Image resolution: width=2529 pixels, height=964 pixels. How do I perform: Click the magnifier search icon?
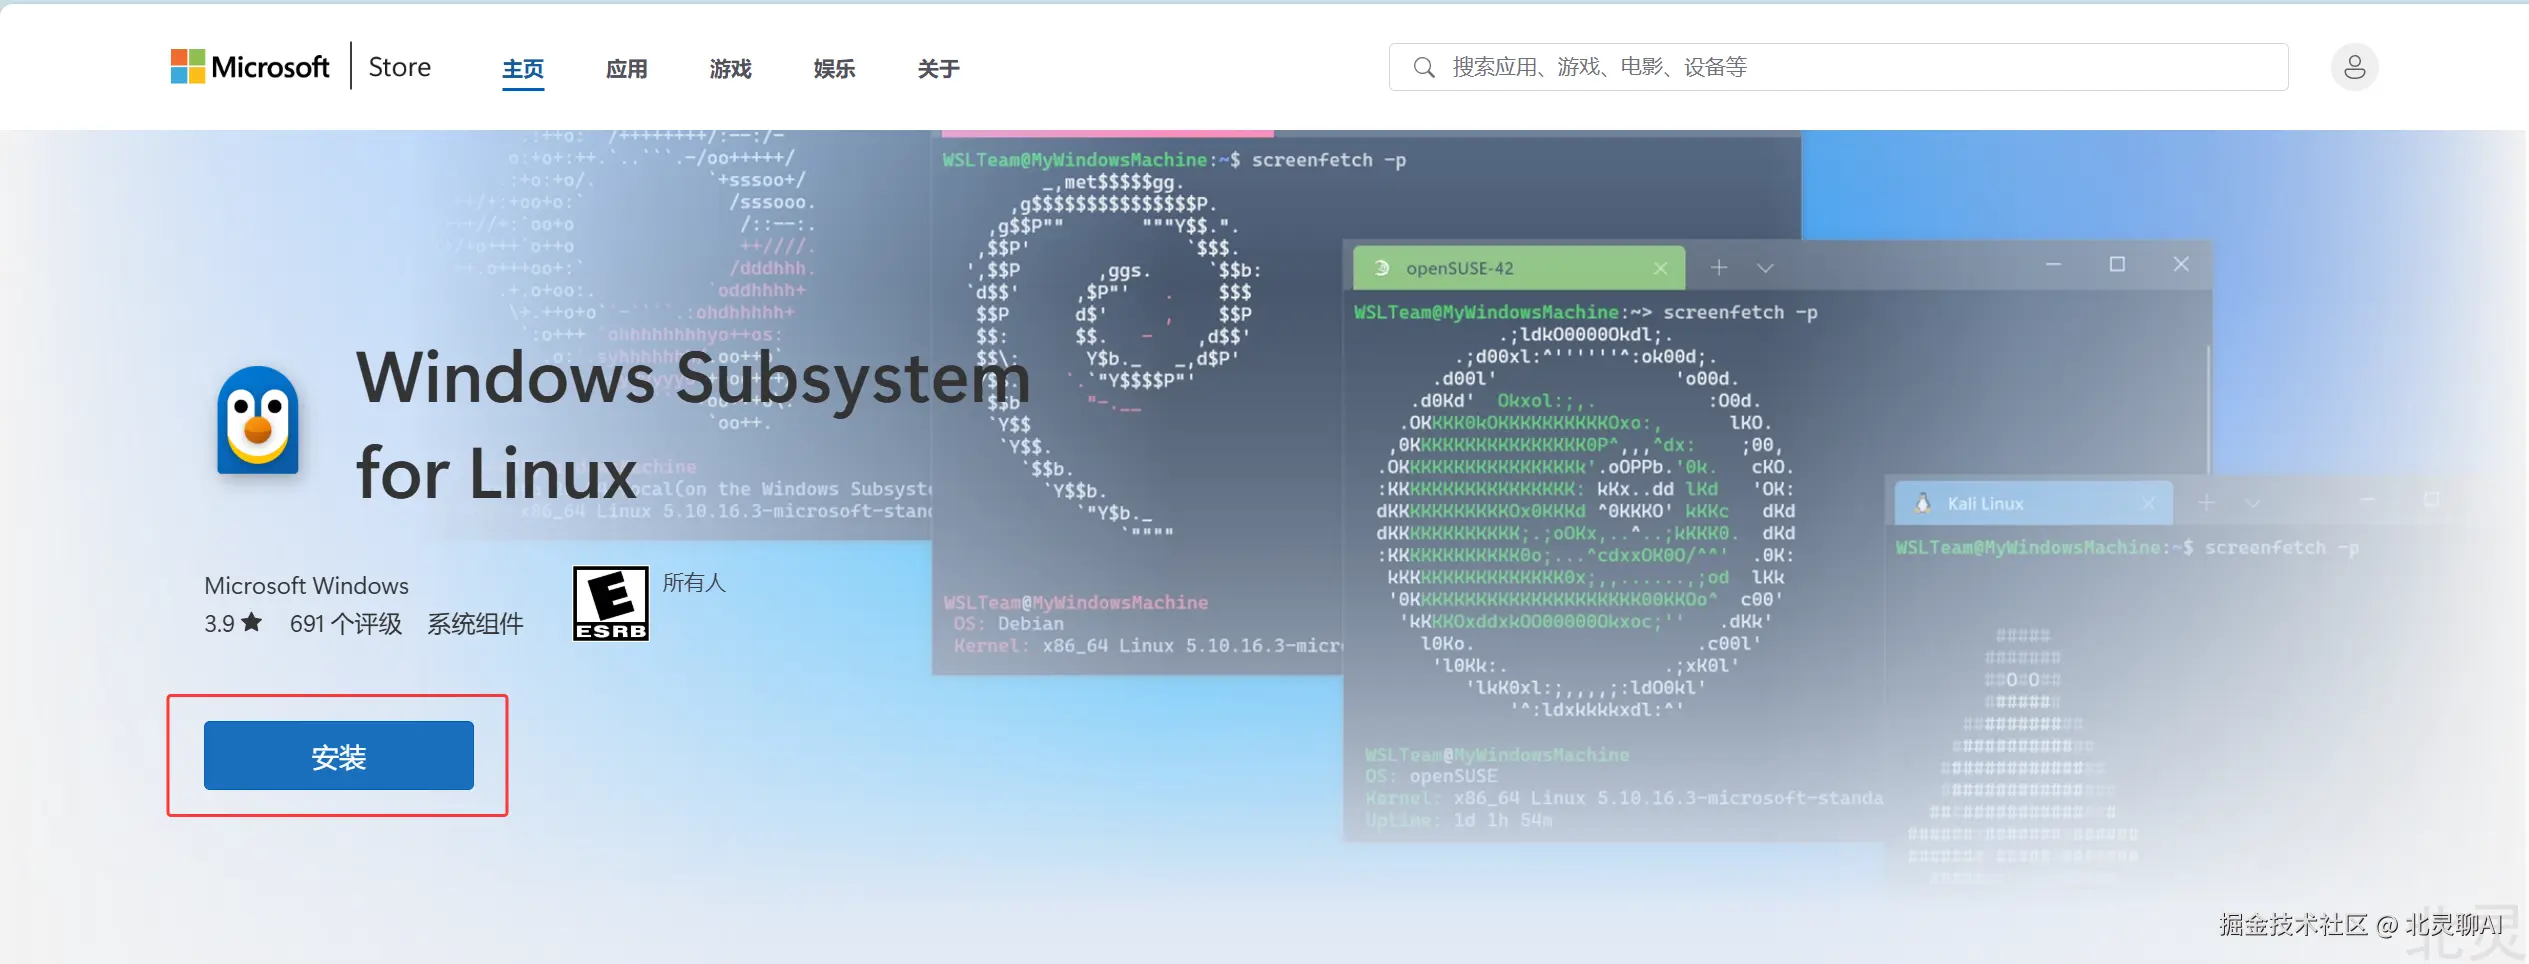coord(1424,67)
